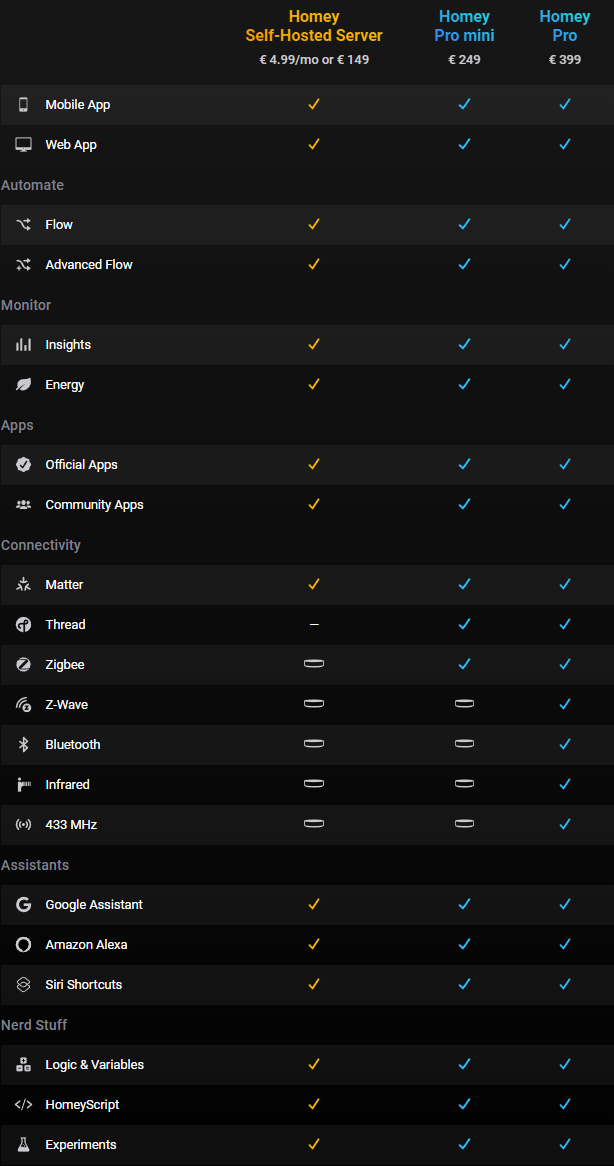Click the Siri Shortcuts row label

point(83,985)
